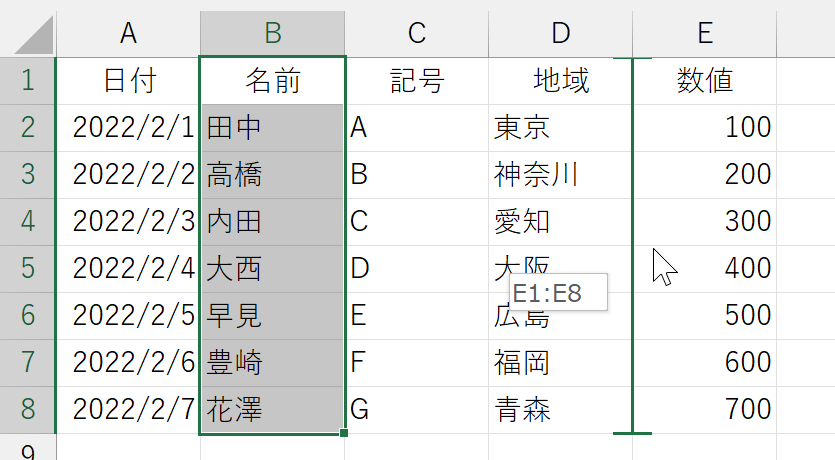The width and height of the screenshot is (835, 460).
Task: Select the cell with value 700
Action: 705,410
